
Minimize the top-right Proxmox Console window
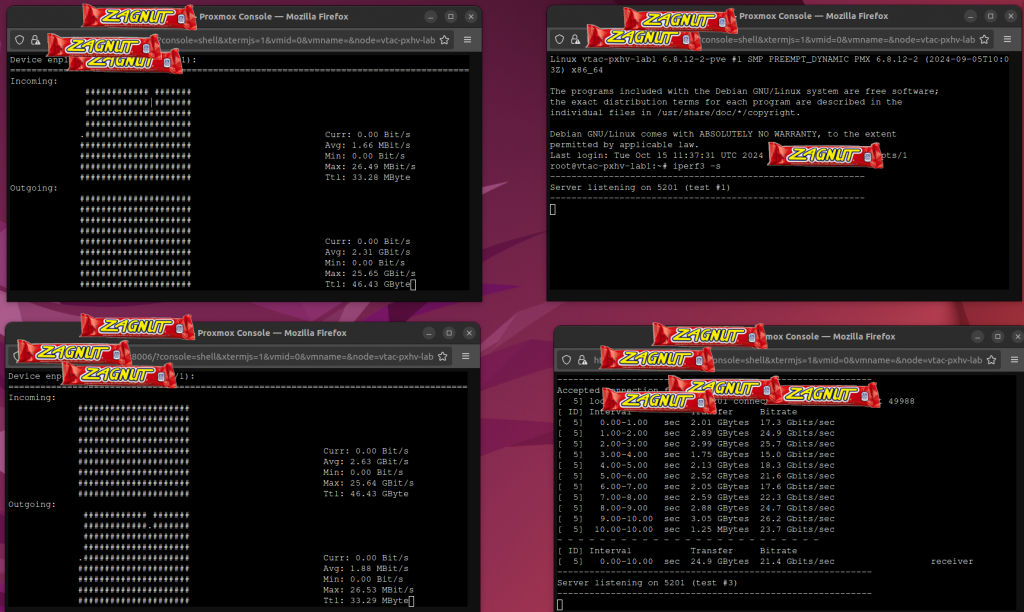pyautogui.click(x=970, y=16)
